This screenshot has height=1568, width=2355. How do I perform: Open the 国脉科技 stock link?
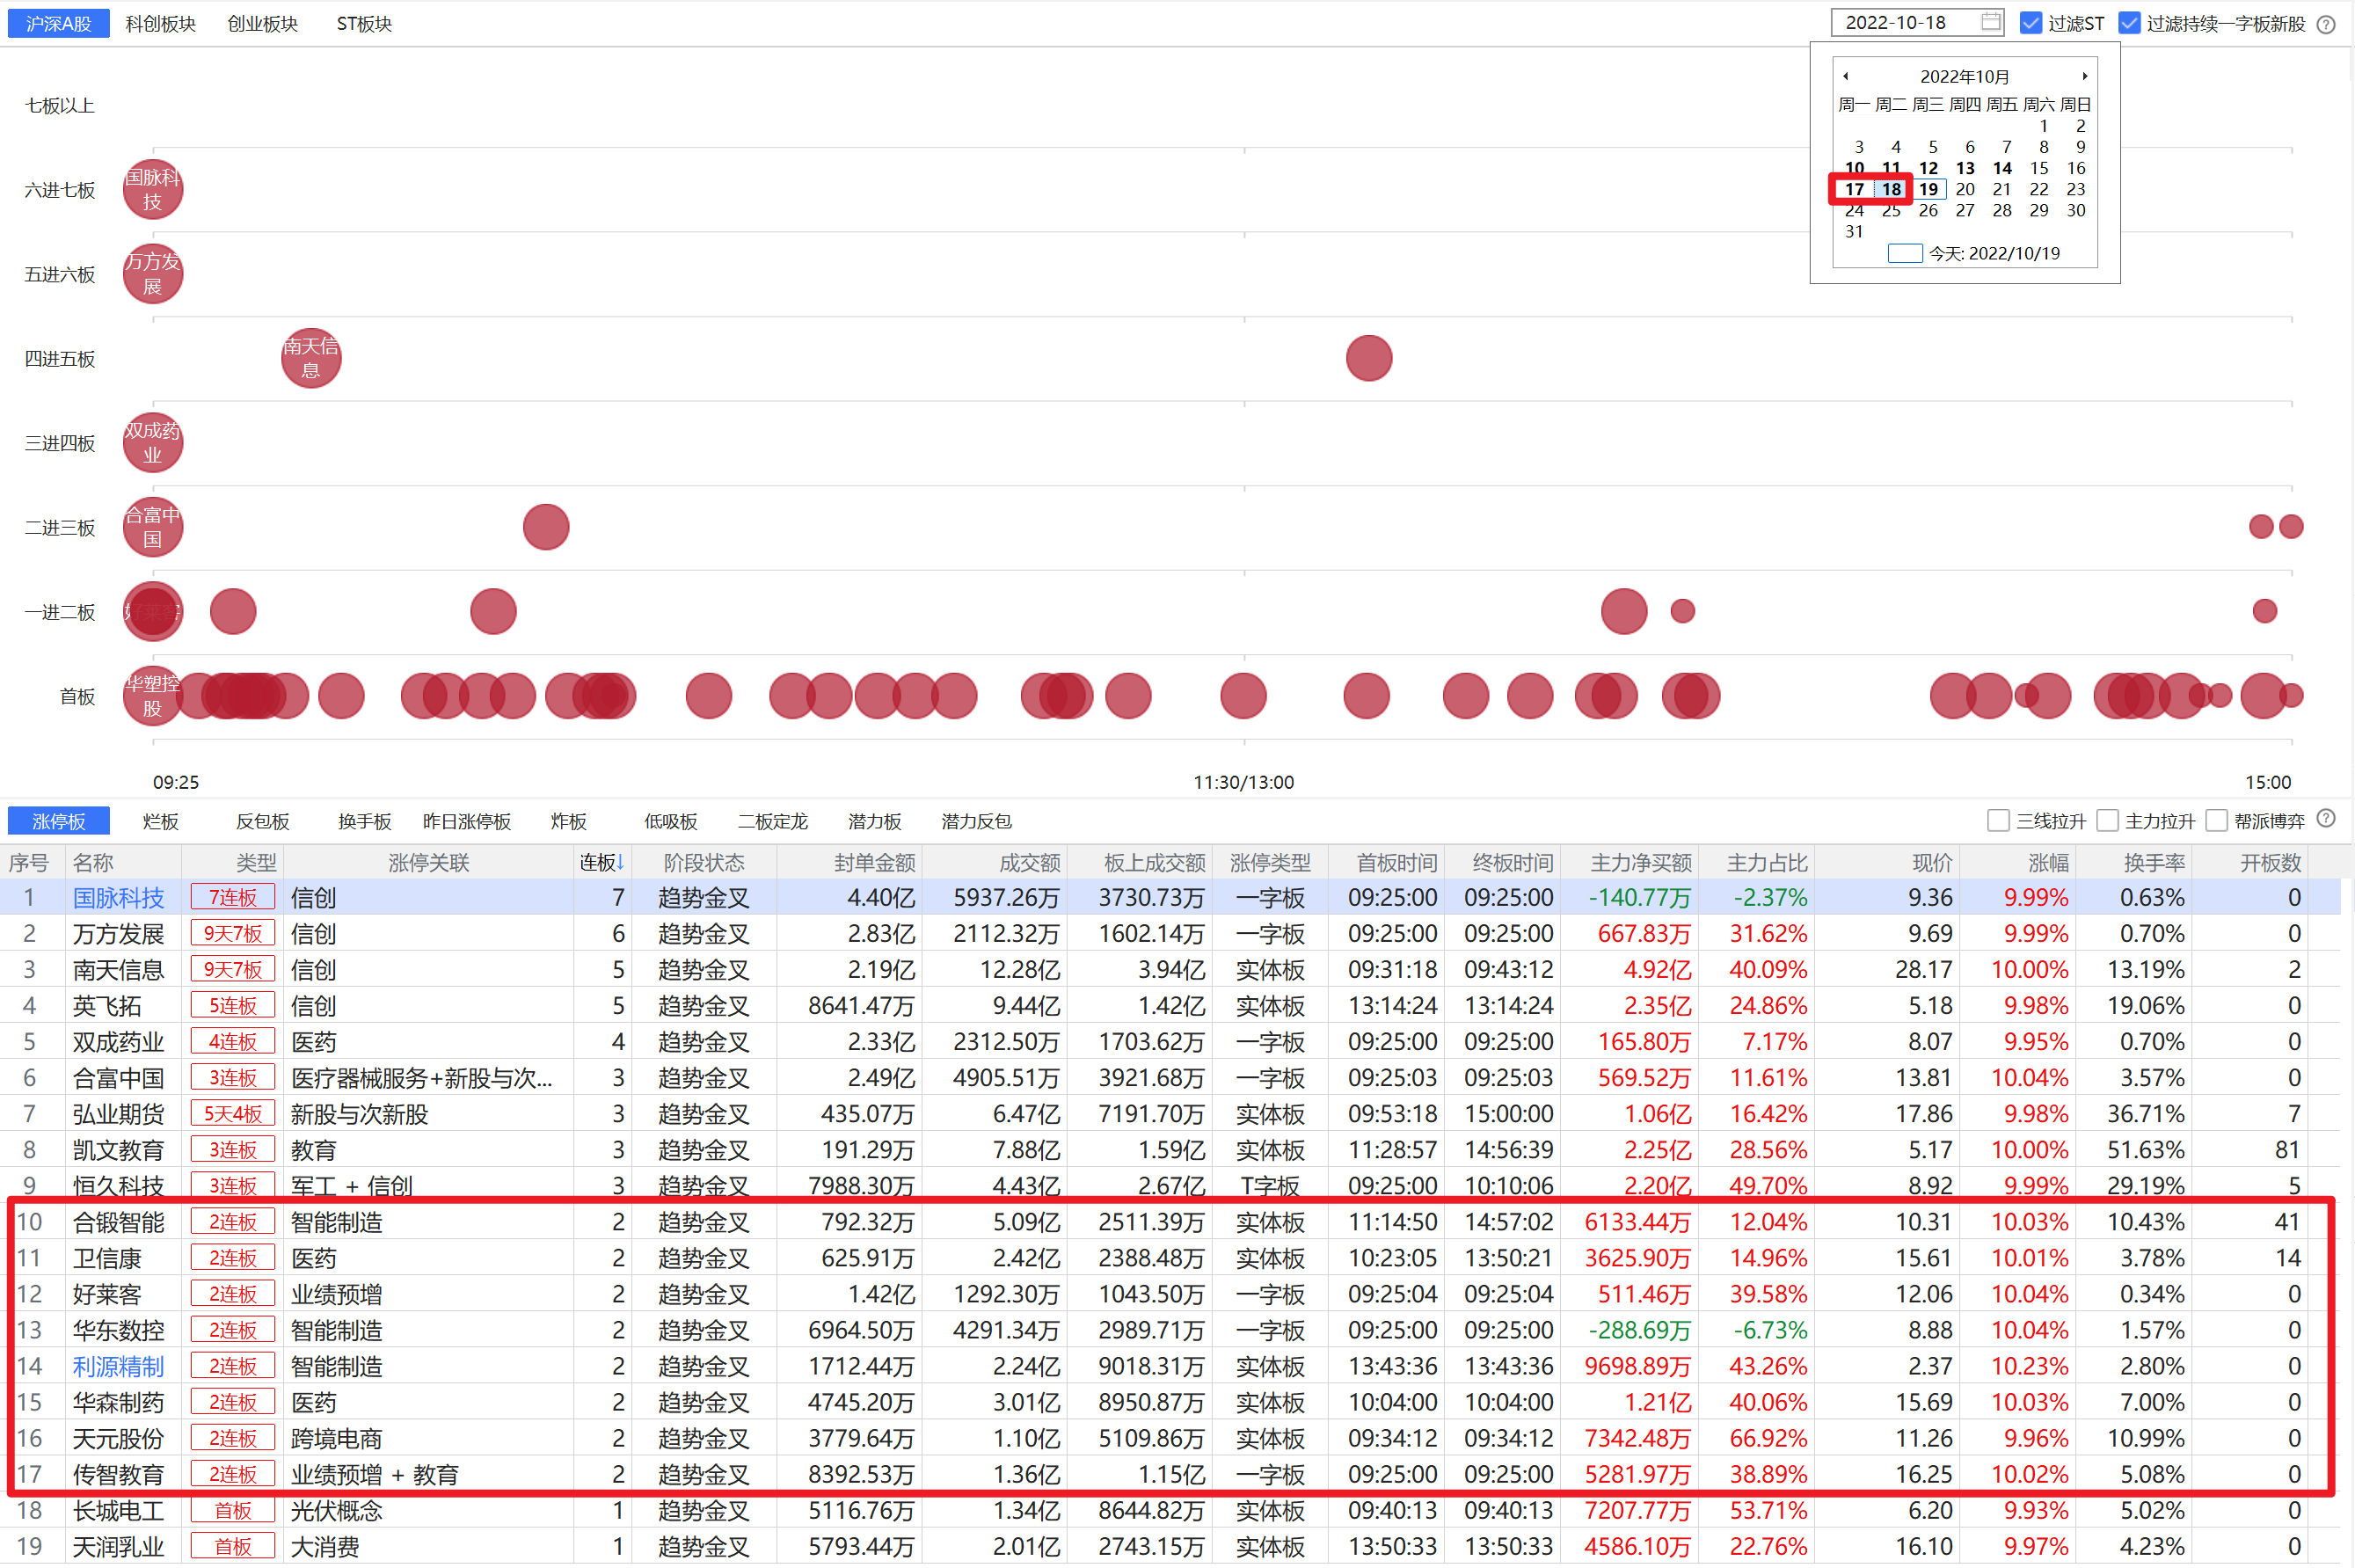tap(118, 897)
